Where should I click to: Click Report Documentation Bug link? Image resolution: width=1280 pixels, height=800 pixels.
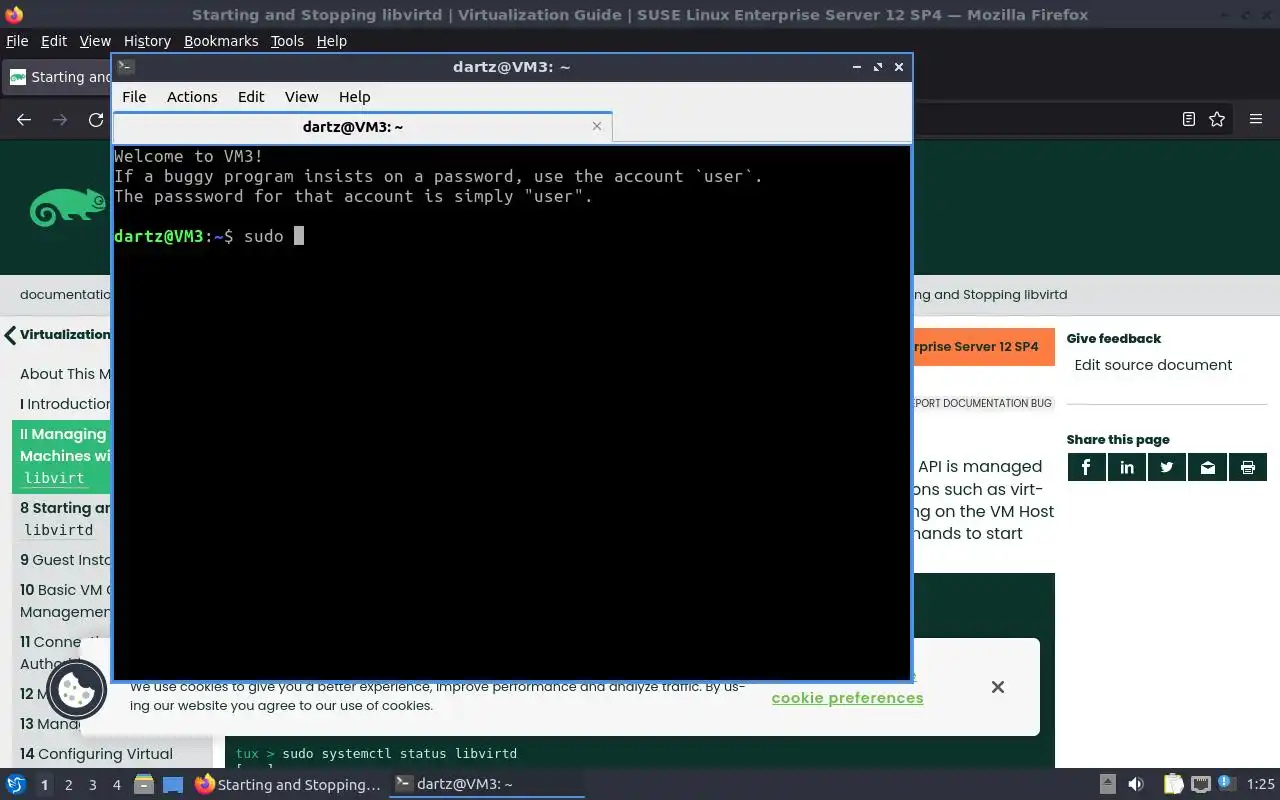click(x=982, y=403)
